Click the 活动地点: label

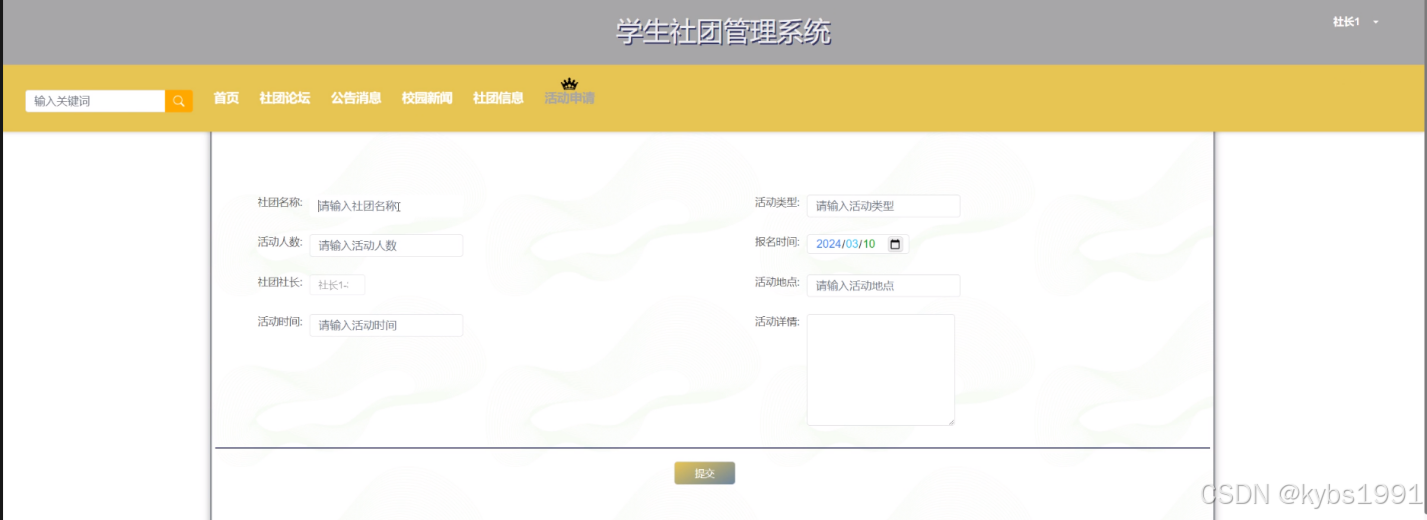pos(777,282)
